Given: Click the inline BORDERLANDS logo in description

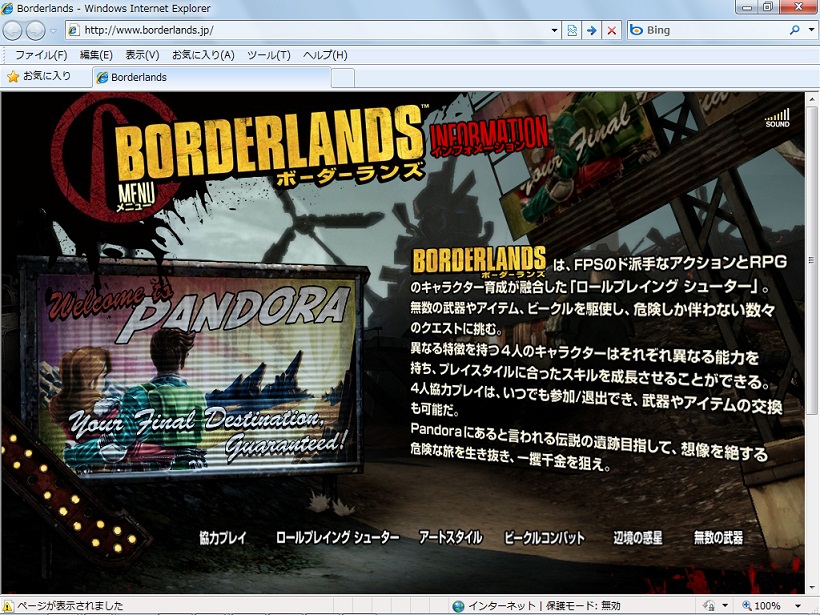Looking at the screenshot, I should tap(479, 261).
